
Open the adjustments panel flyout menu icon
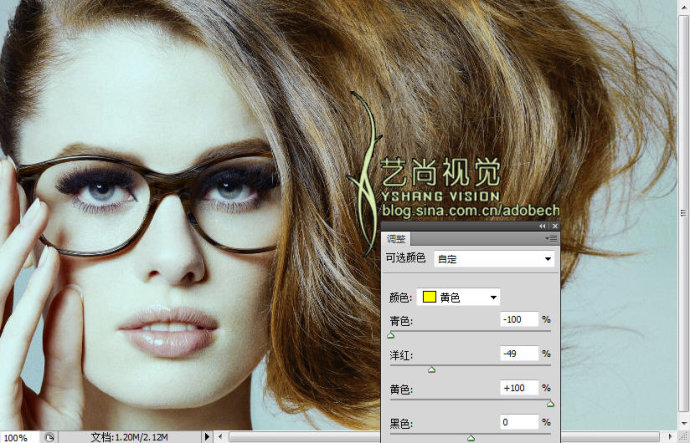(551, 238)
